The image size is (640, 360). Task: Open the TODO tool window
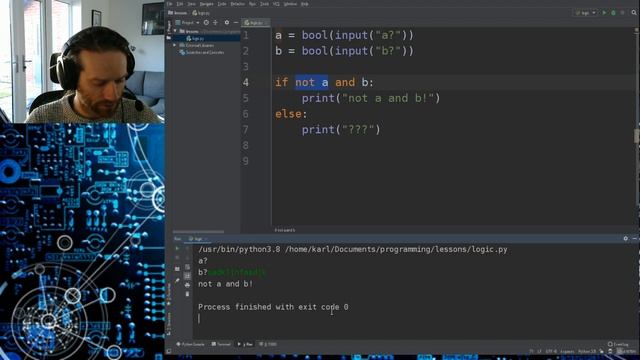pos(268,344)
